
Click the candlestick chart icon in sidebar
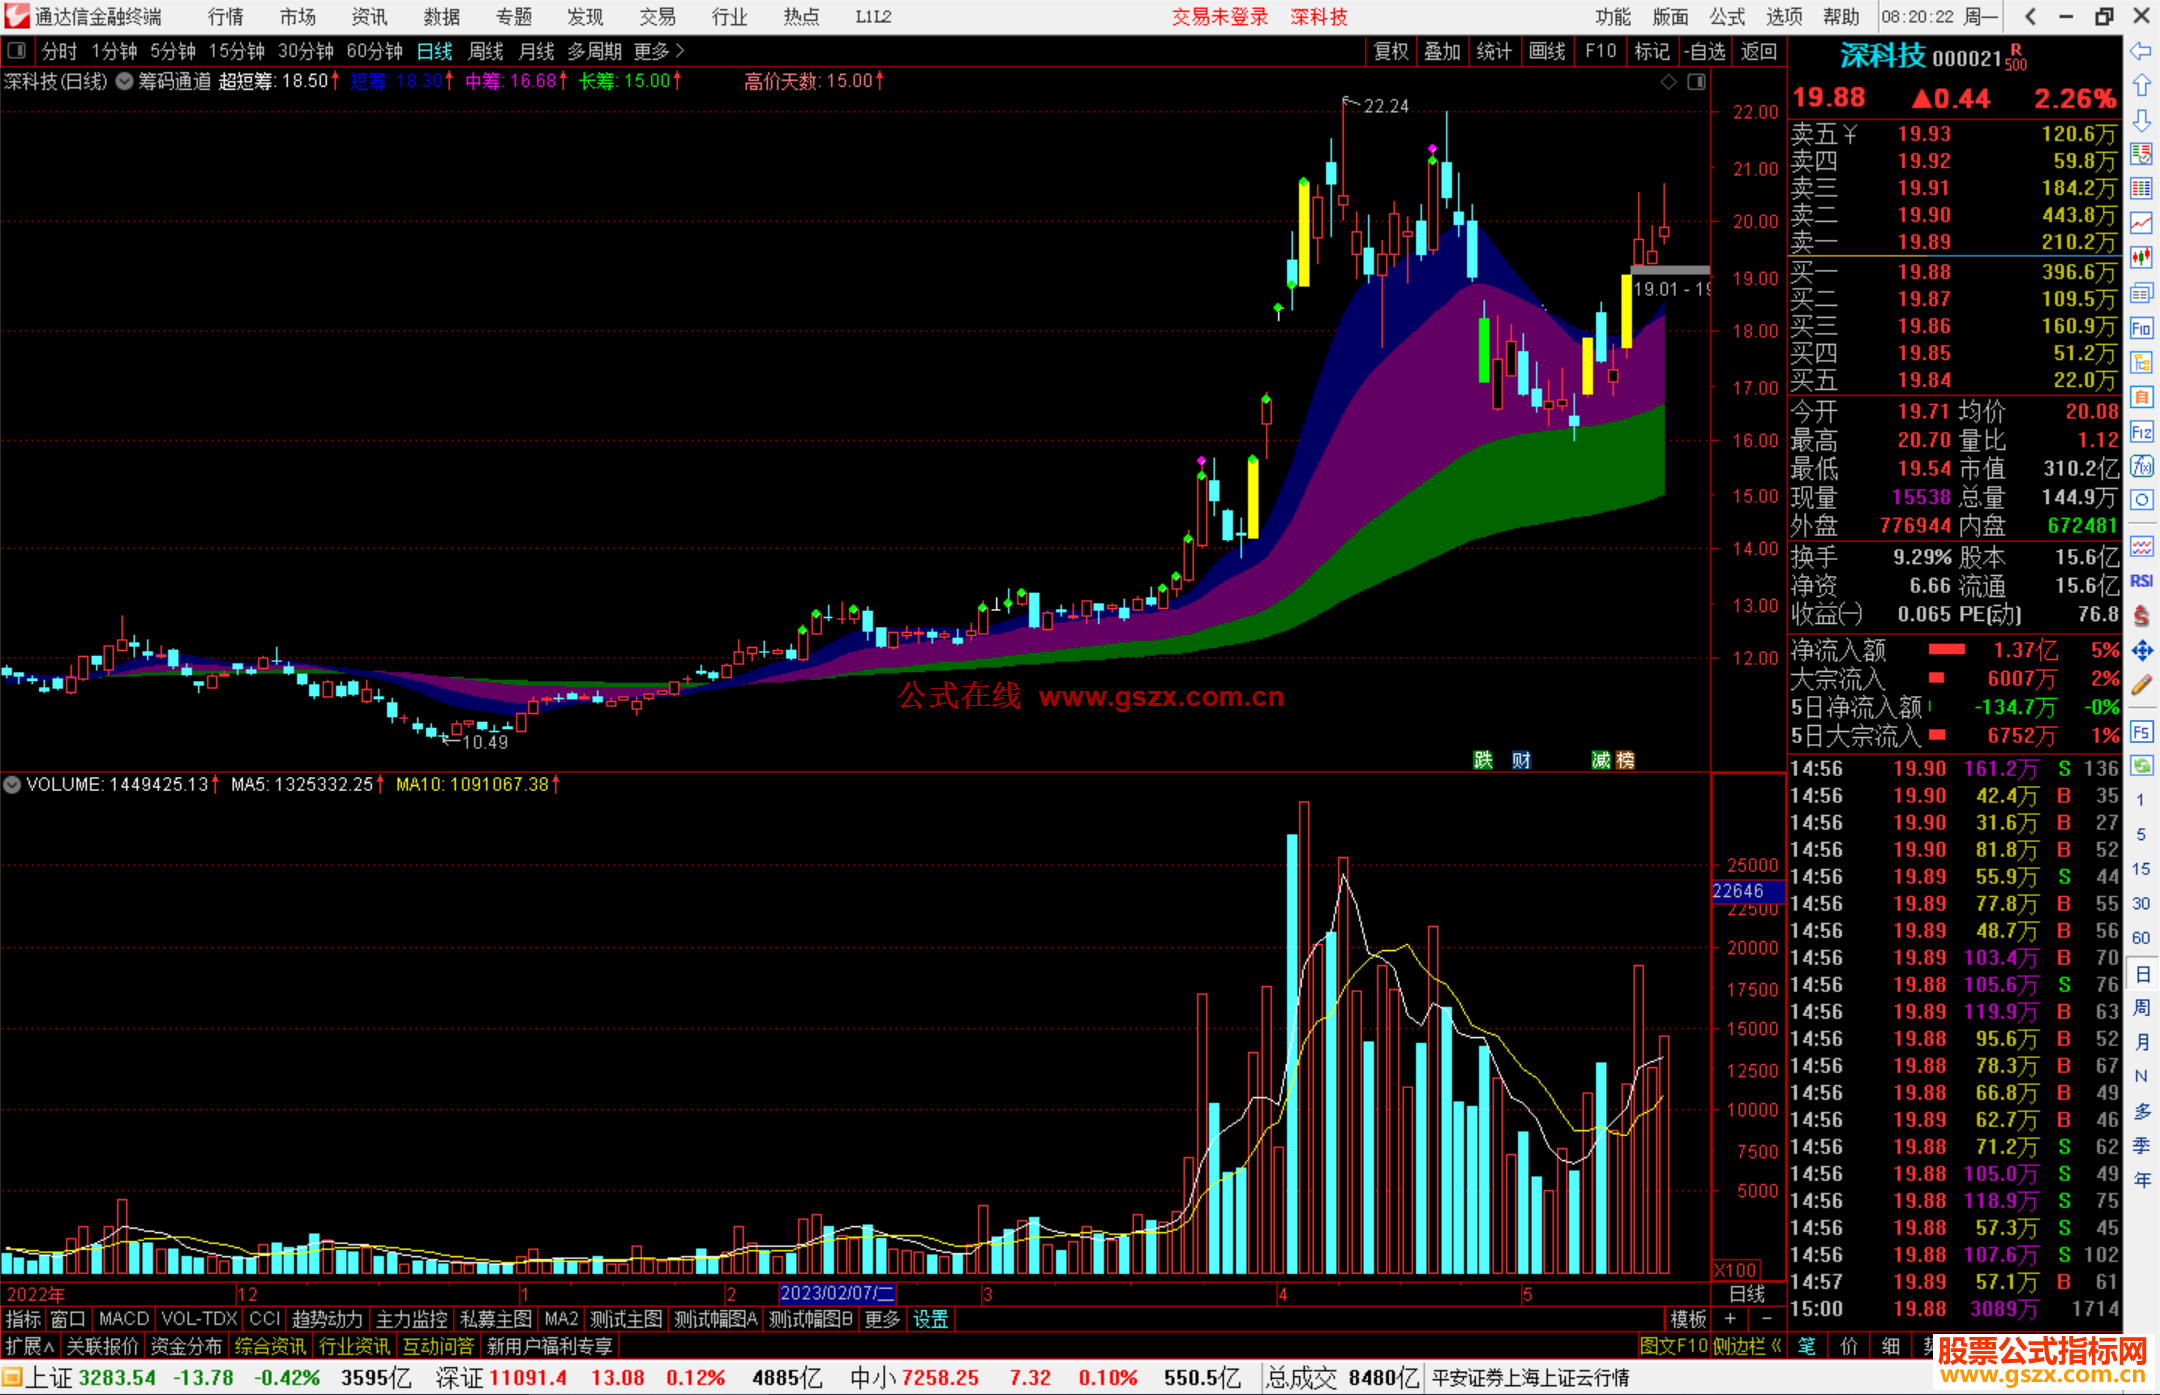point(2141,258)
